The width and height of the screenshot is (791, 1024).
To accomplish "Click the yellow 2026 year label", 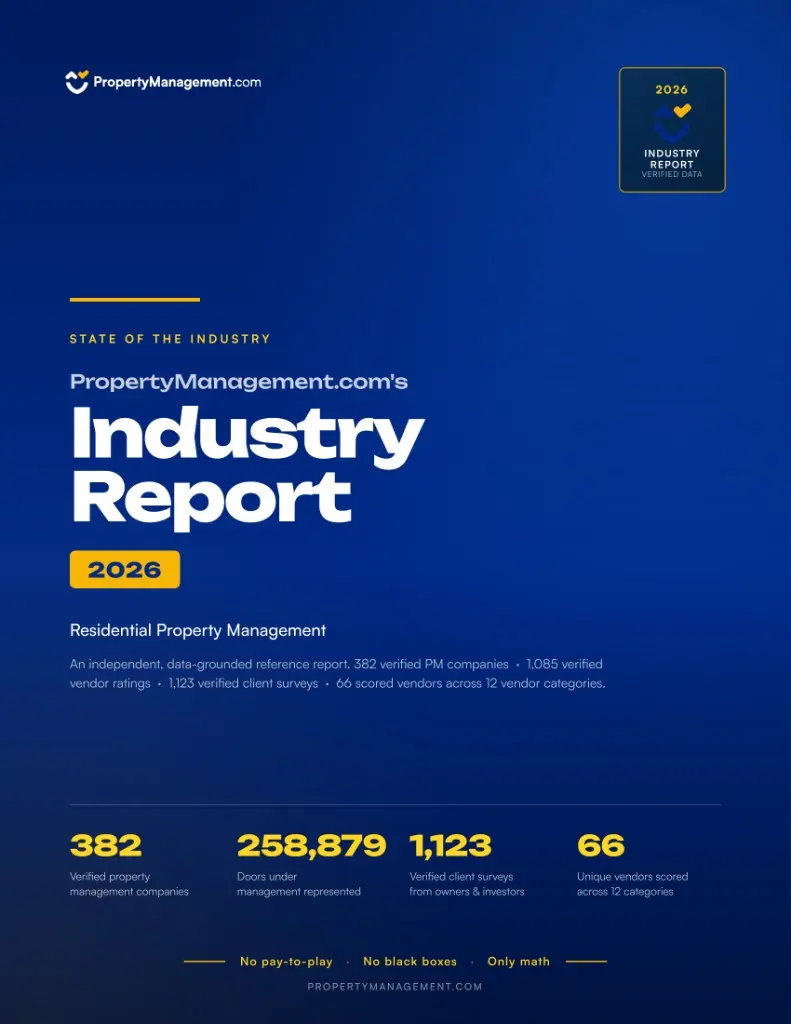I will [125, 569].
